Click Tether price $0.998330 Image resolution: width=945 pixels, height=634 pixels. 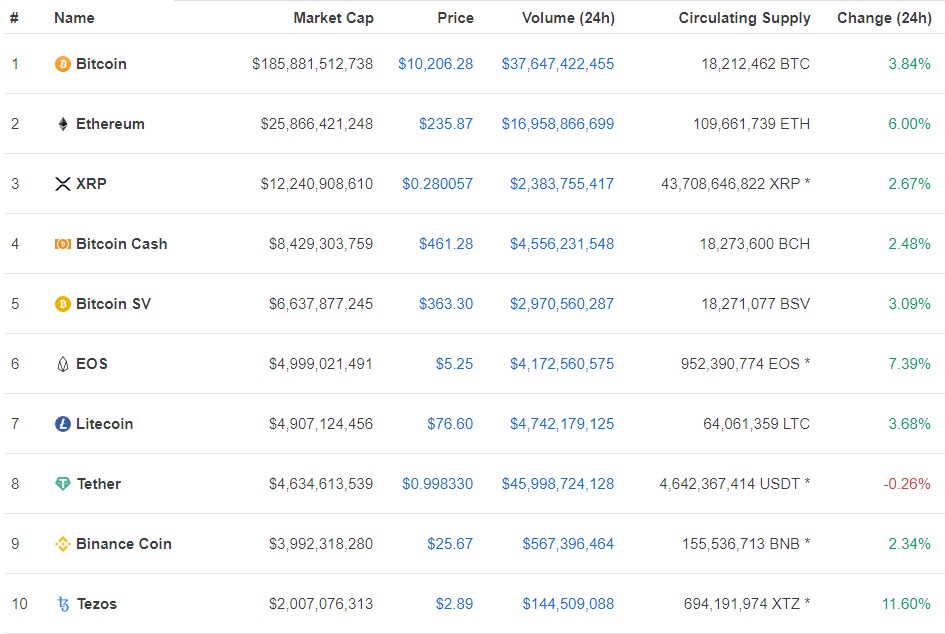click(x=438, y=484)
